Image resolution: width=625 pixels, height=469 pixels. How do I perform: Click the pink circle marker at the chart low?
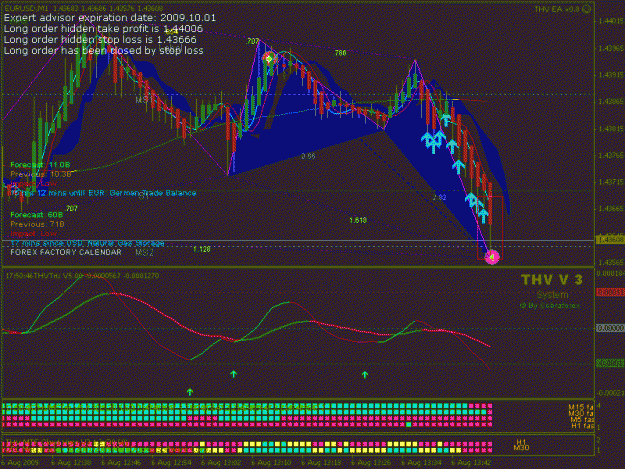(492, 257)
